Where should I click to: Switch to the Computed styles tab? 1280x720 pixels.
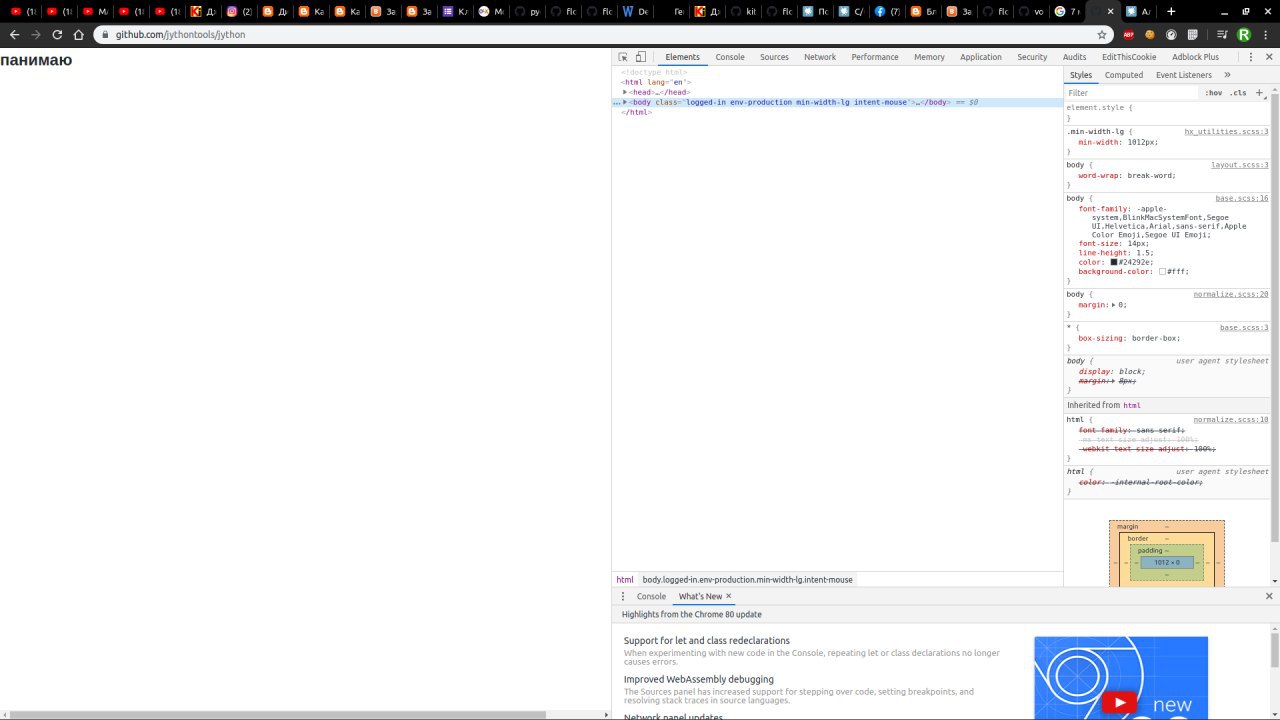coord(1124,75)
